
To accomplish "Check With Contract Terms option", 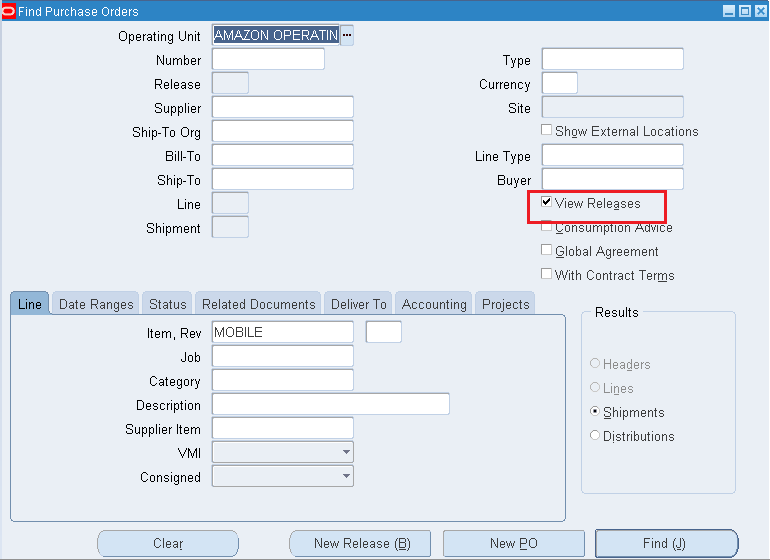I will point(546,274).
